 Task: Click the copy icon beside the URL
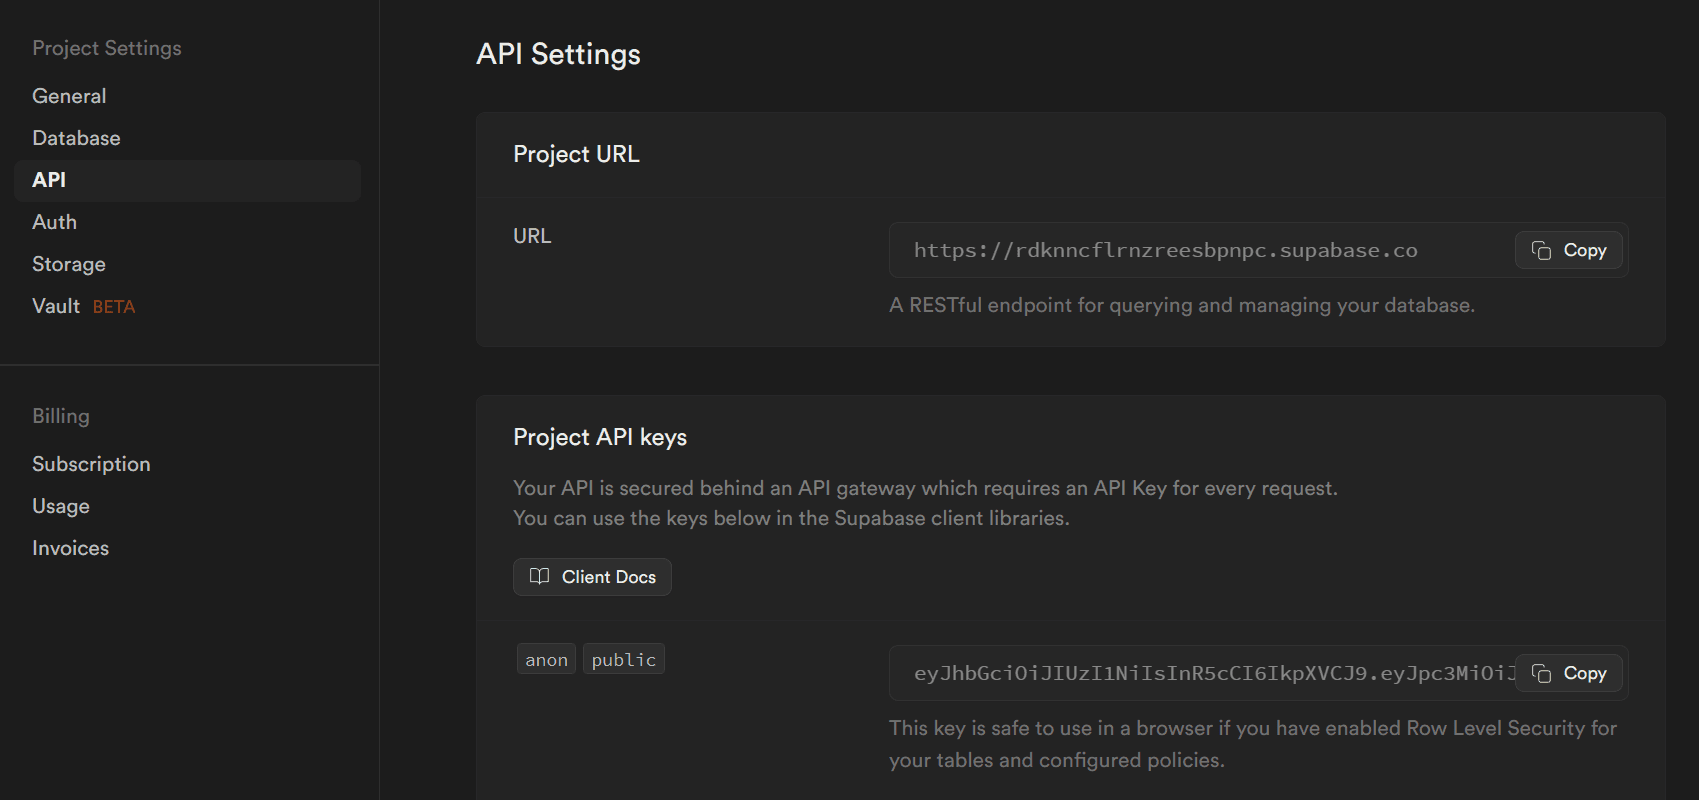(1541, 250)
